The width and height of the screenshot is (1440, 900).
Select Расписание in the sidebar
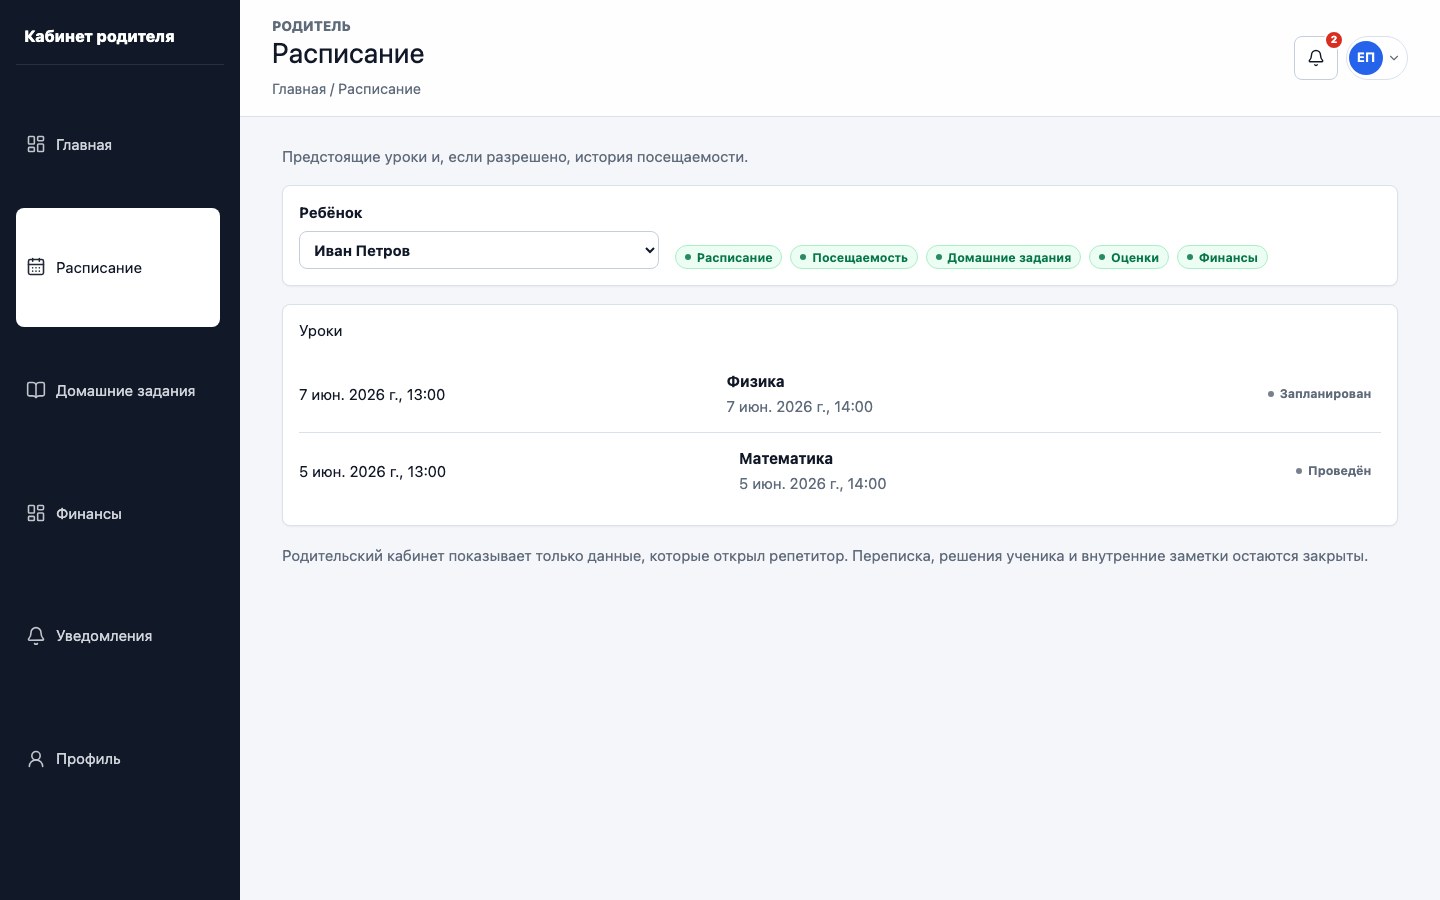tap(118, 267)
